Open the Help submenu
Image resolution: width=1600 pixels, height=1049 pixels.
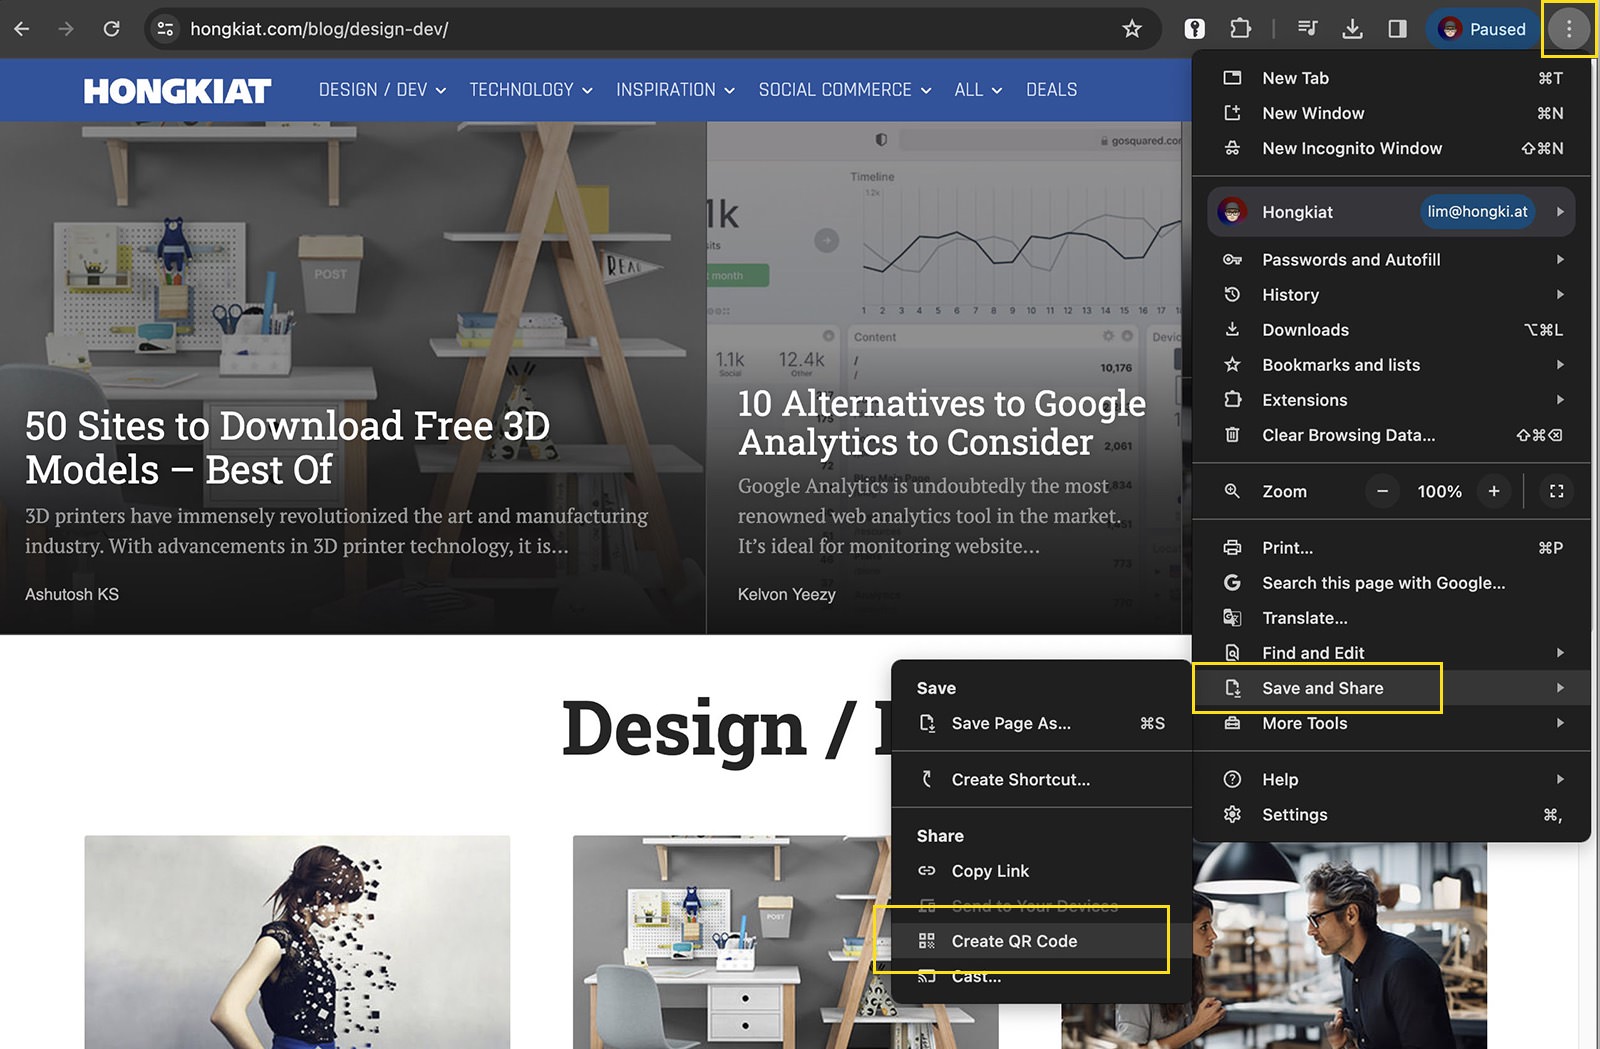(x=1391, y=780)
